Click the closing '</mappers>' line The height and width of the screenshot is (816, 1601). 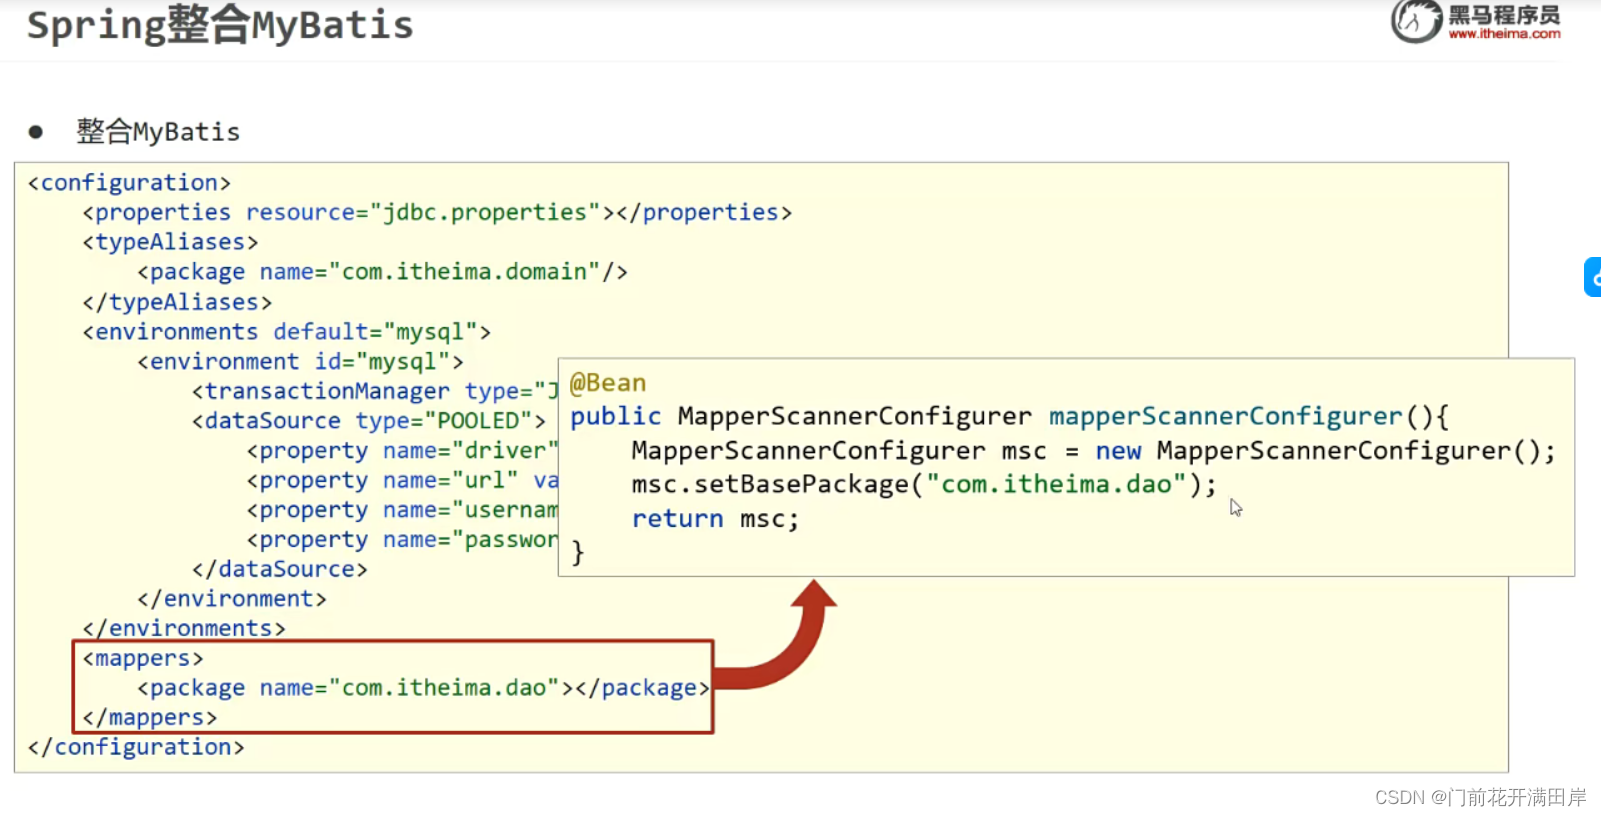(150, 718)
